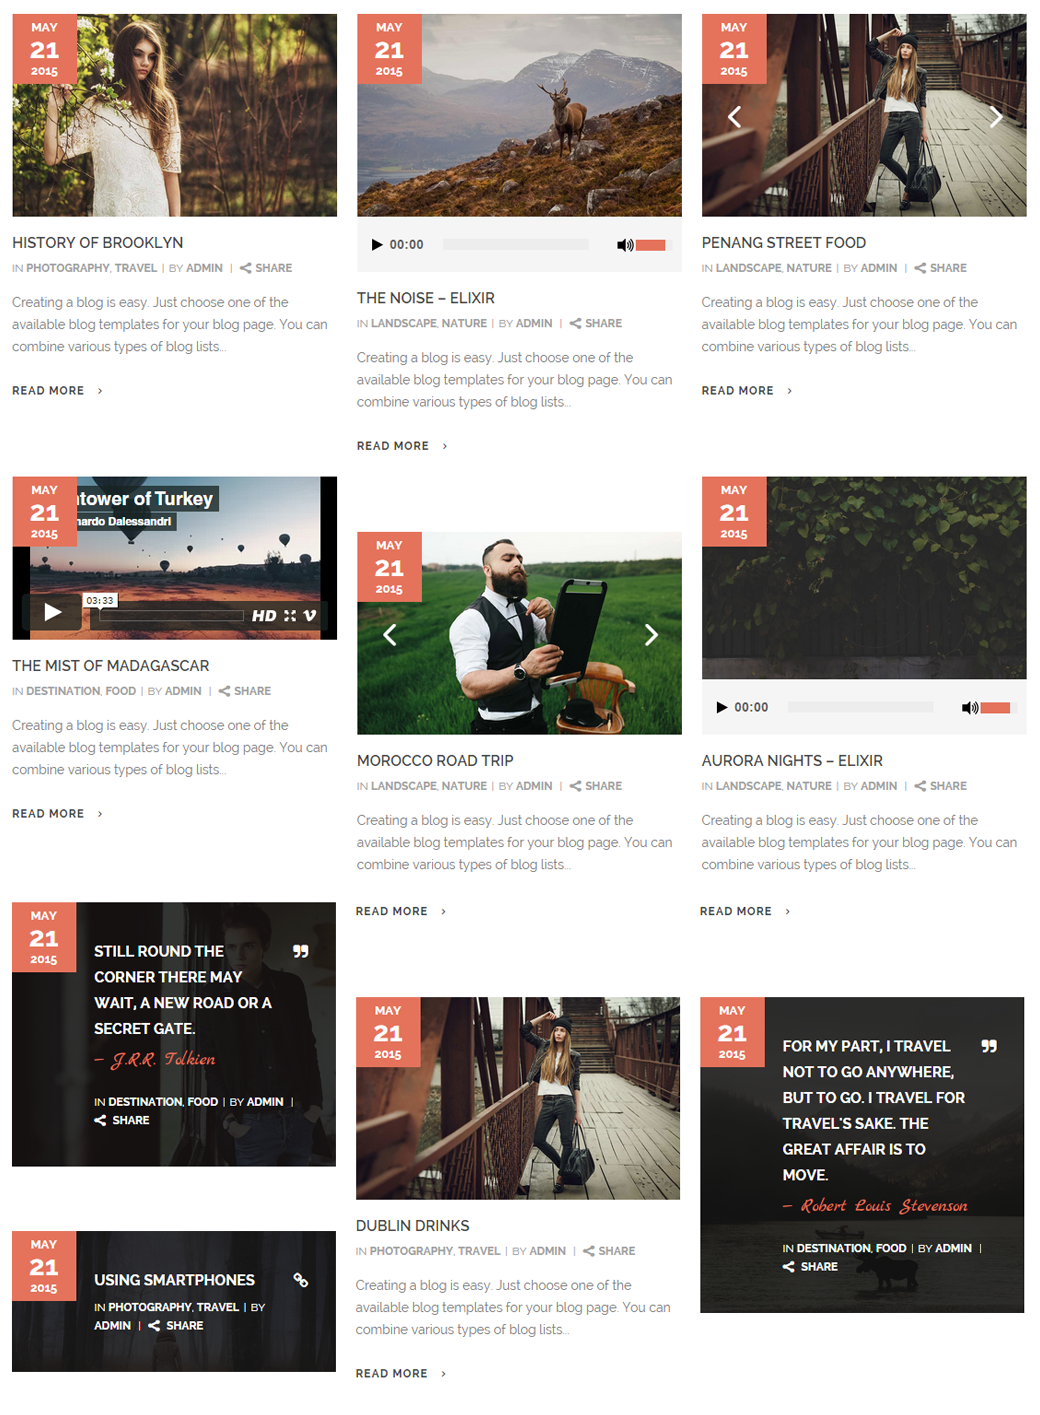Share the History of Brooklyn post
The height and width of the screenshot is (1415, 1040).
tap(266, 268)
